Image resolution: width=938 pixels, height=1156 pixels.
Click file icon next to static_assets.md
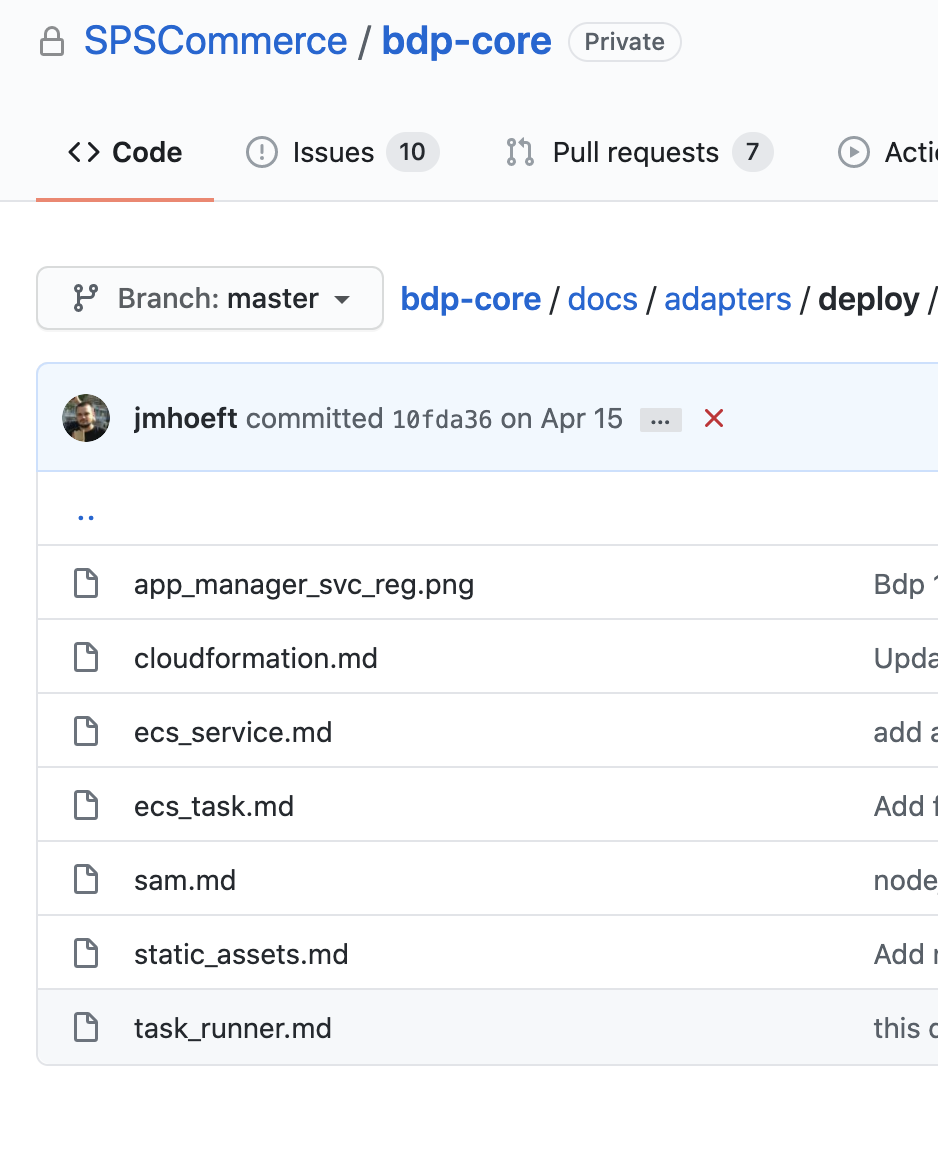click(x=86, y=953)
